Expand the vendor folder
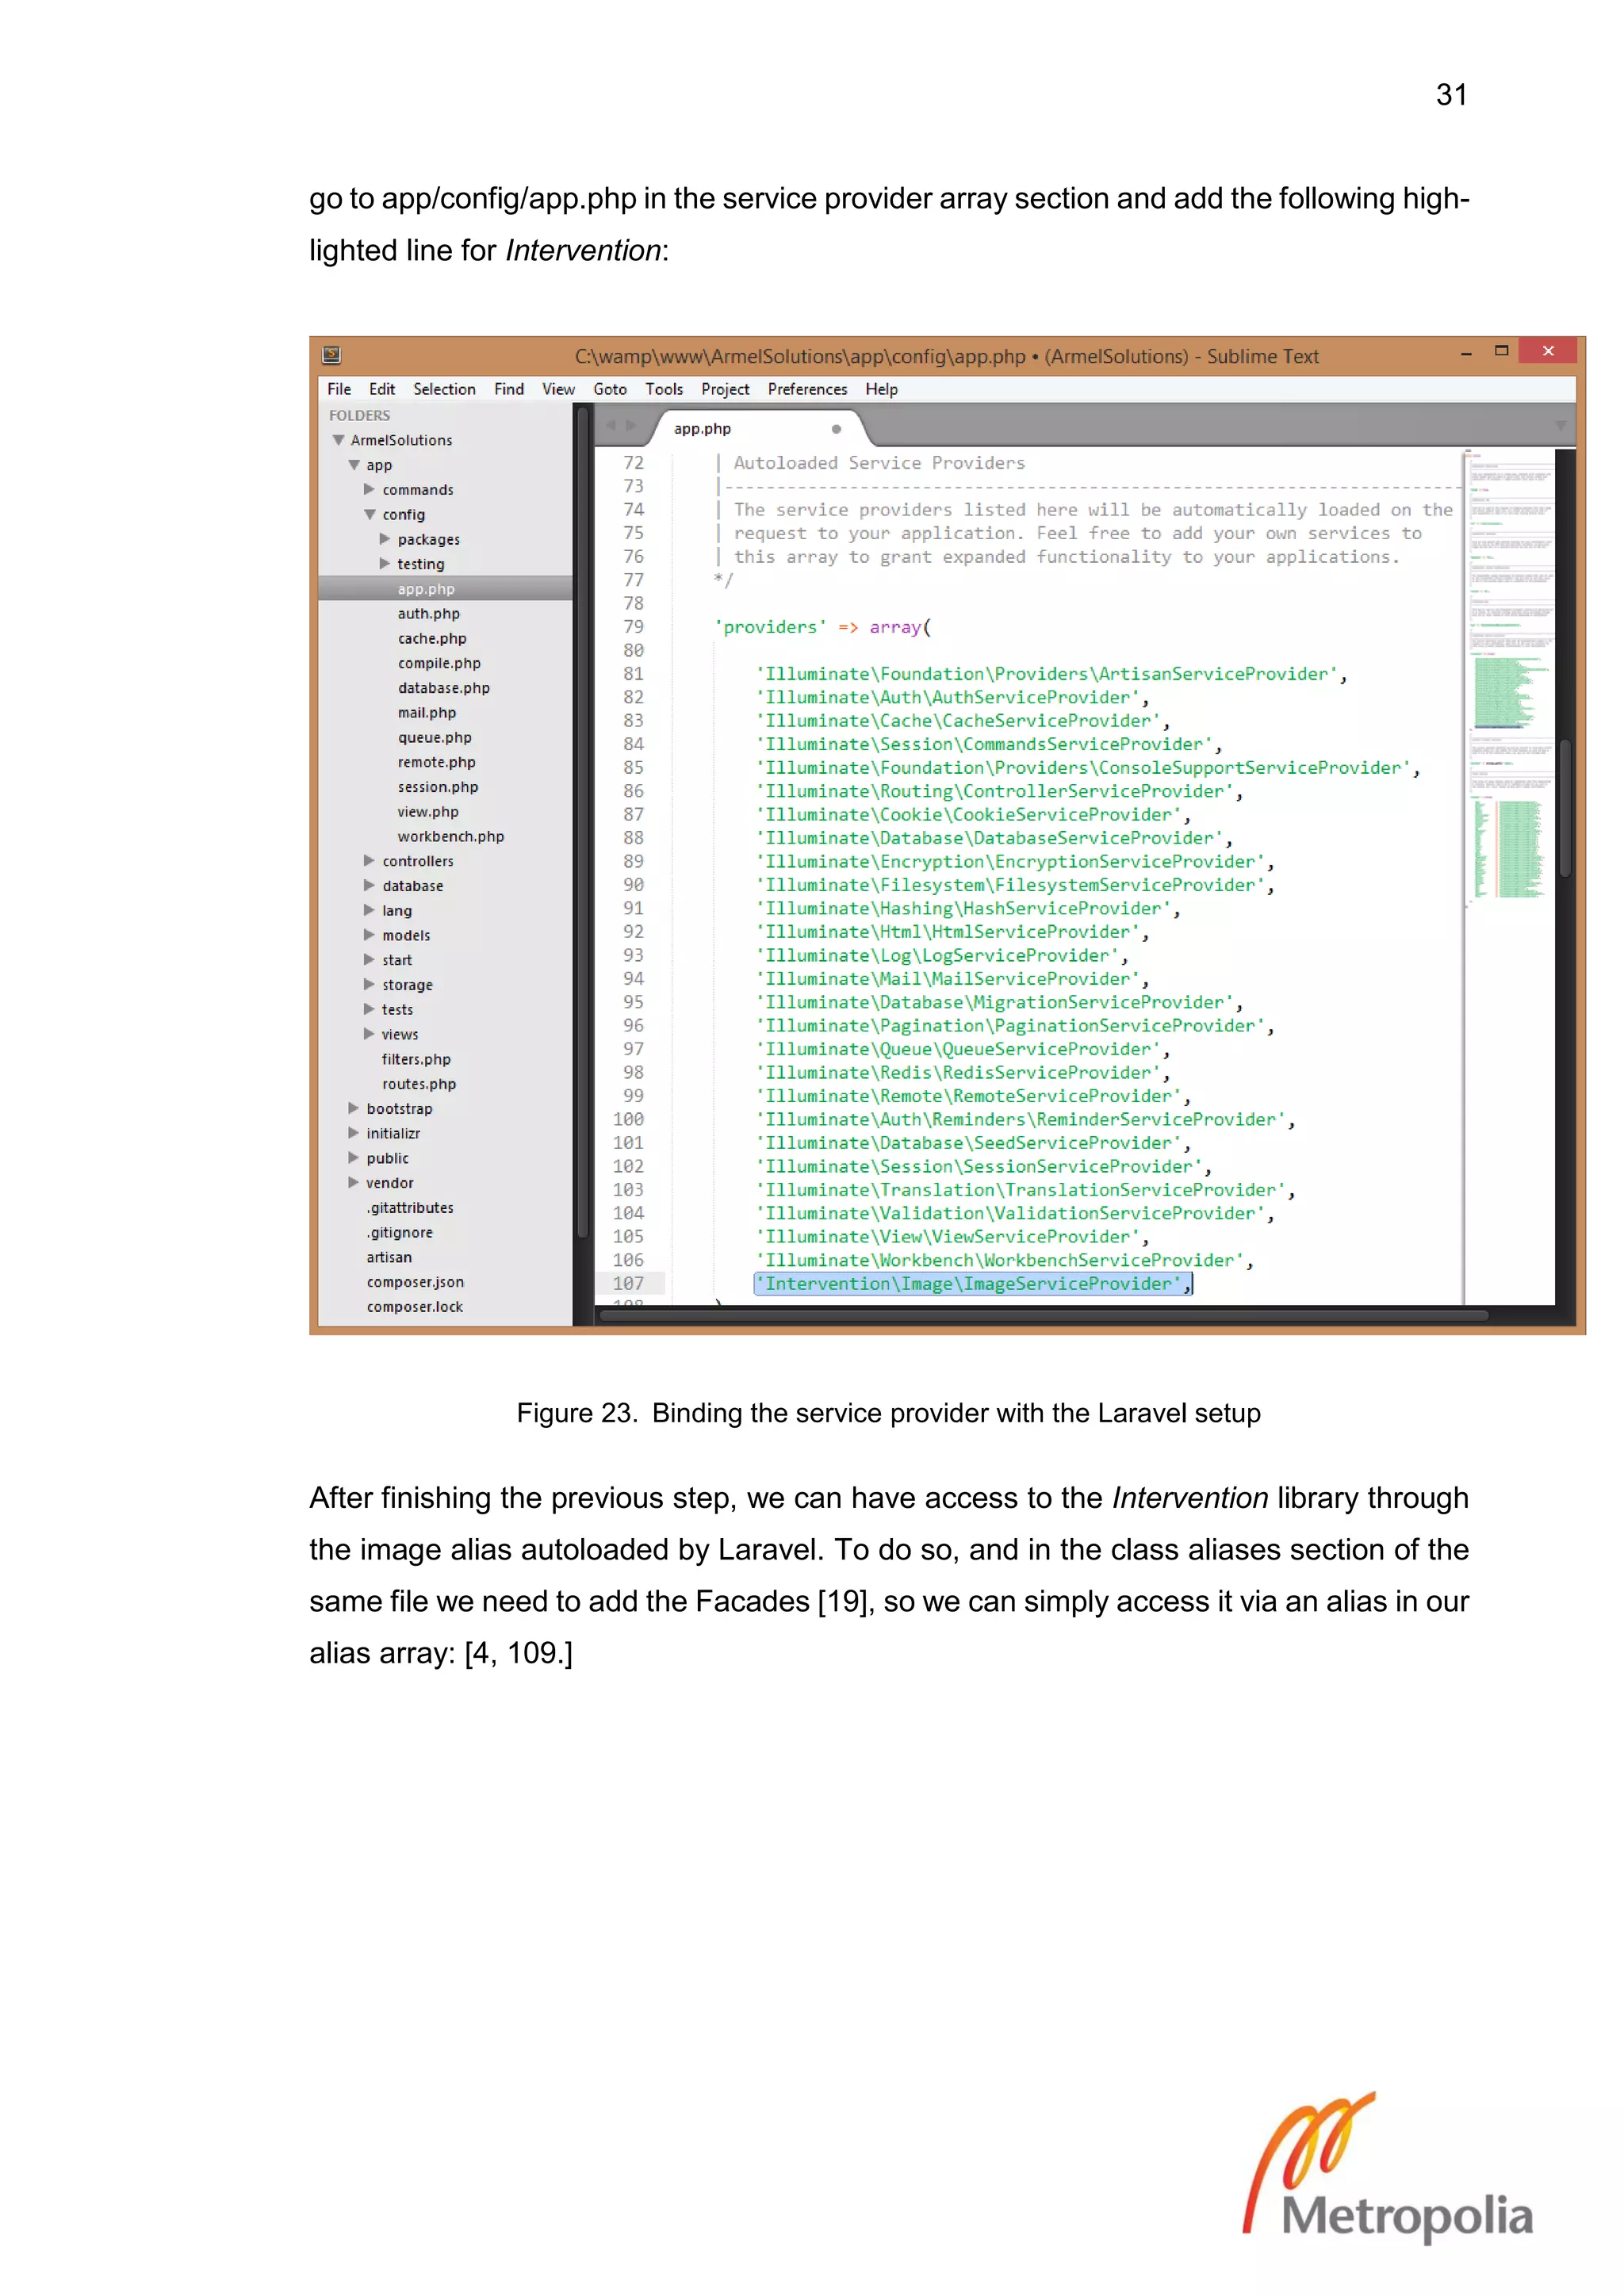Image resolution: width=1624 pixels, height=2296 pixels. pyautogui.click(x=353, y=1182)
